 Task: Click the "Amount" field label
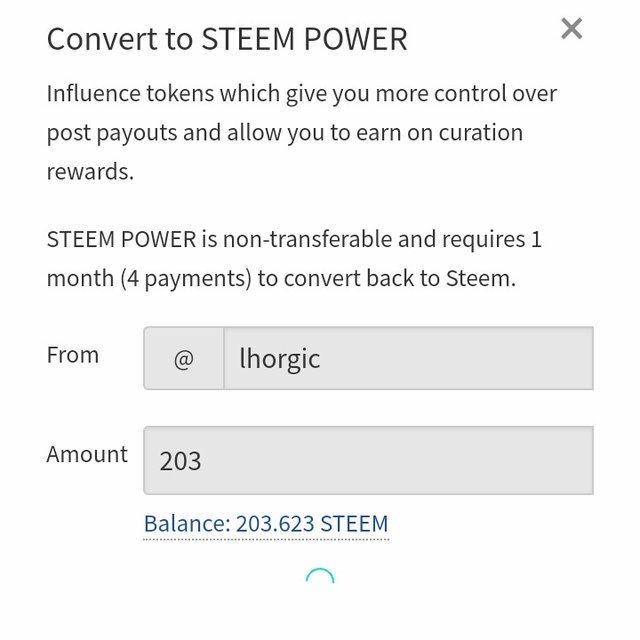(x=87, y=454)
